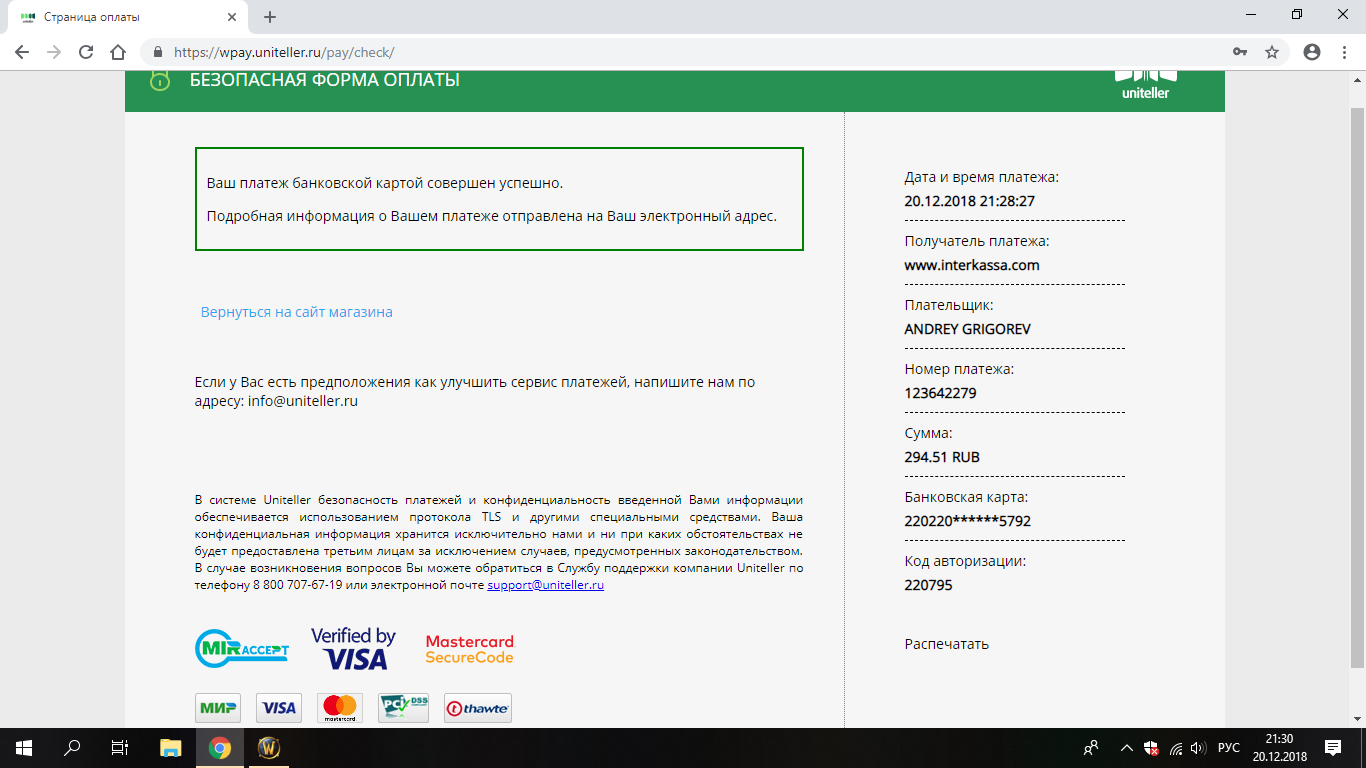
Task: Open File Explorer from the taskbar
Action: click(x=171, y=748)
